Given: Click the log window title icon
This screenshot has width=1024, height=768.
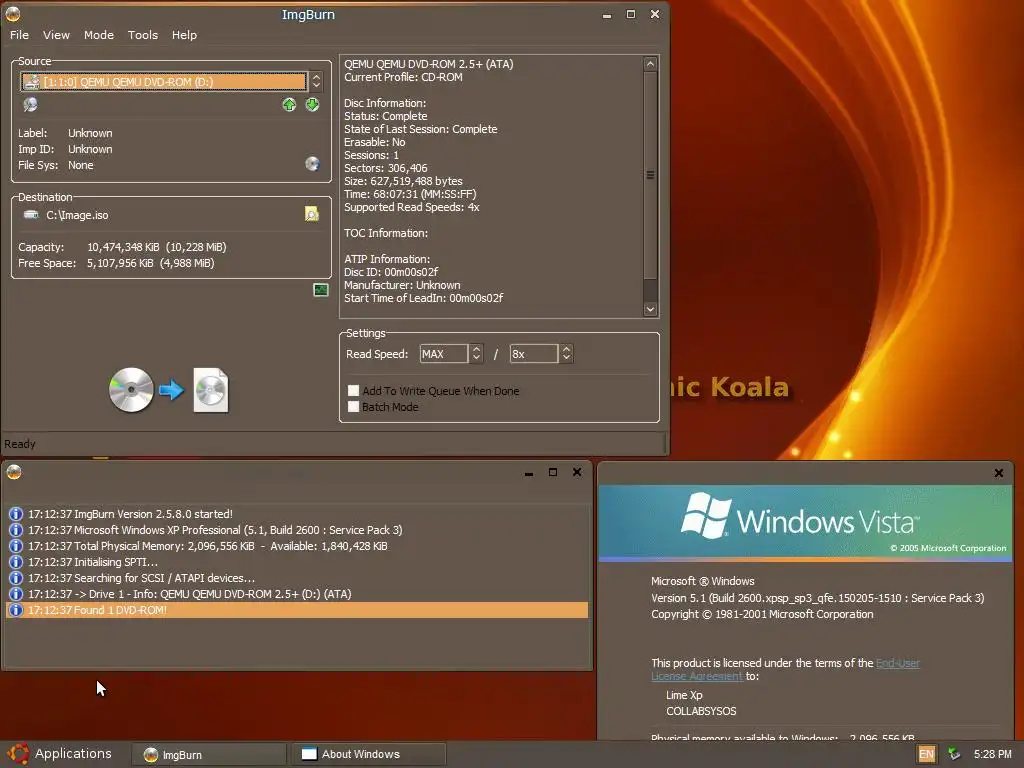Looking at the screenshot, I should coord(14,472).
